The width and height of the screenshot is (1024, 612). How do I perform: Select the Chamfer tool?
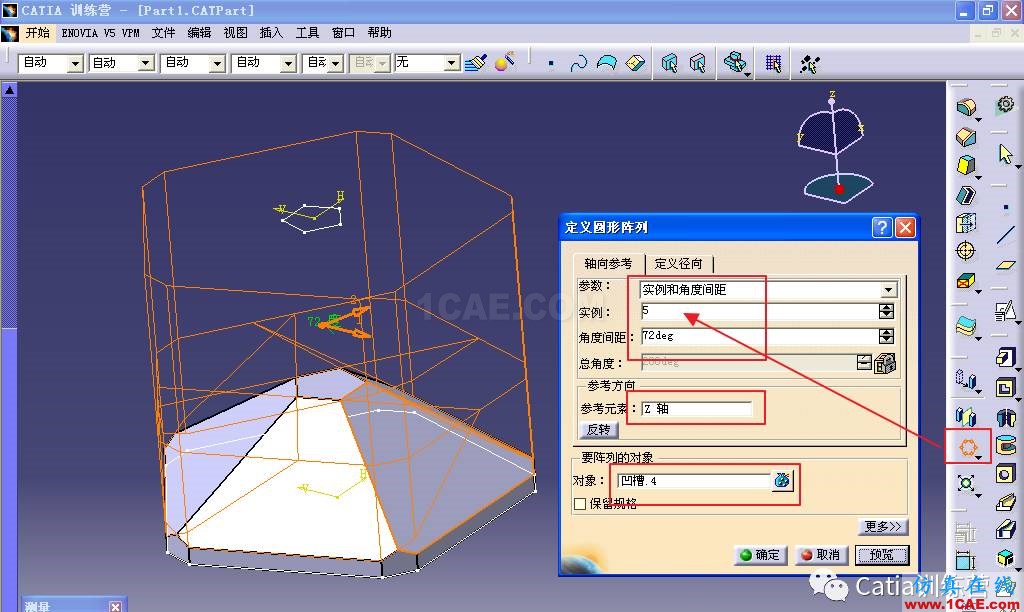pyautogui.click(x=966, y=137)
